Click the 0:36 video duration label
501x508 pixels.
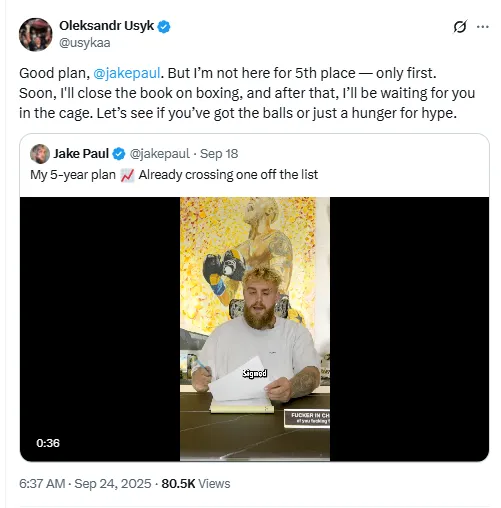48,443
